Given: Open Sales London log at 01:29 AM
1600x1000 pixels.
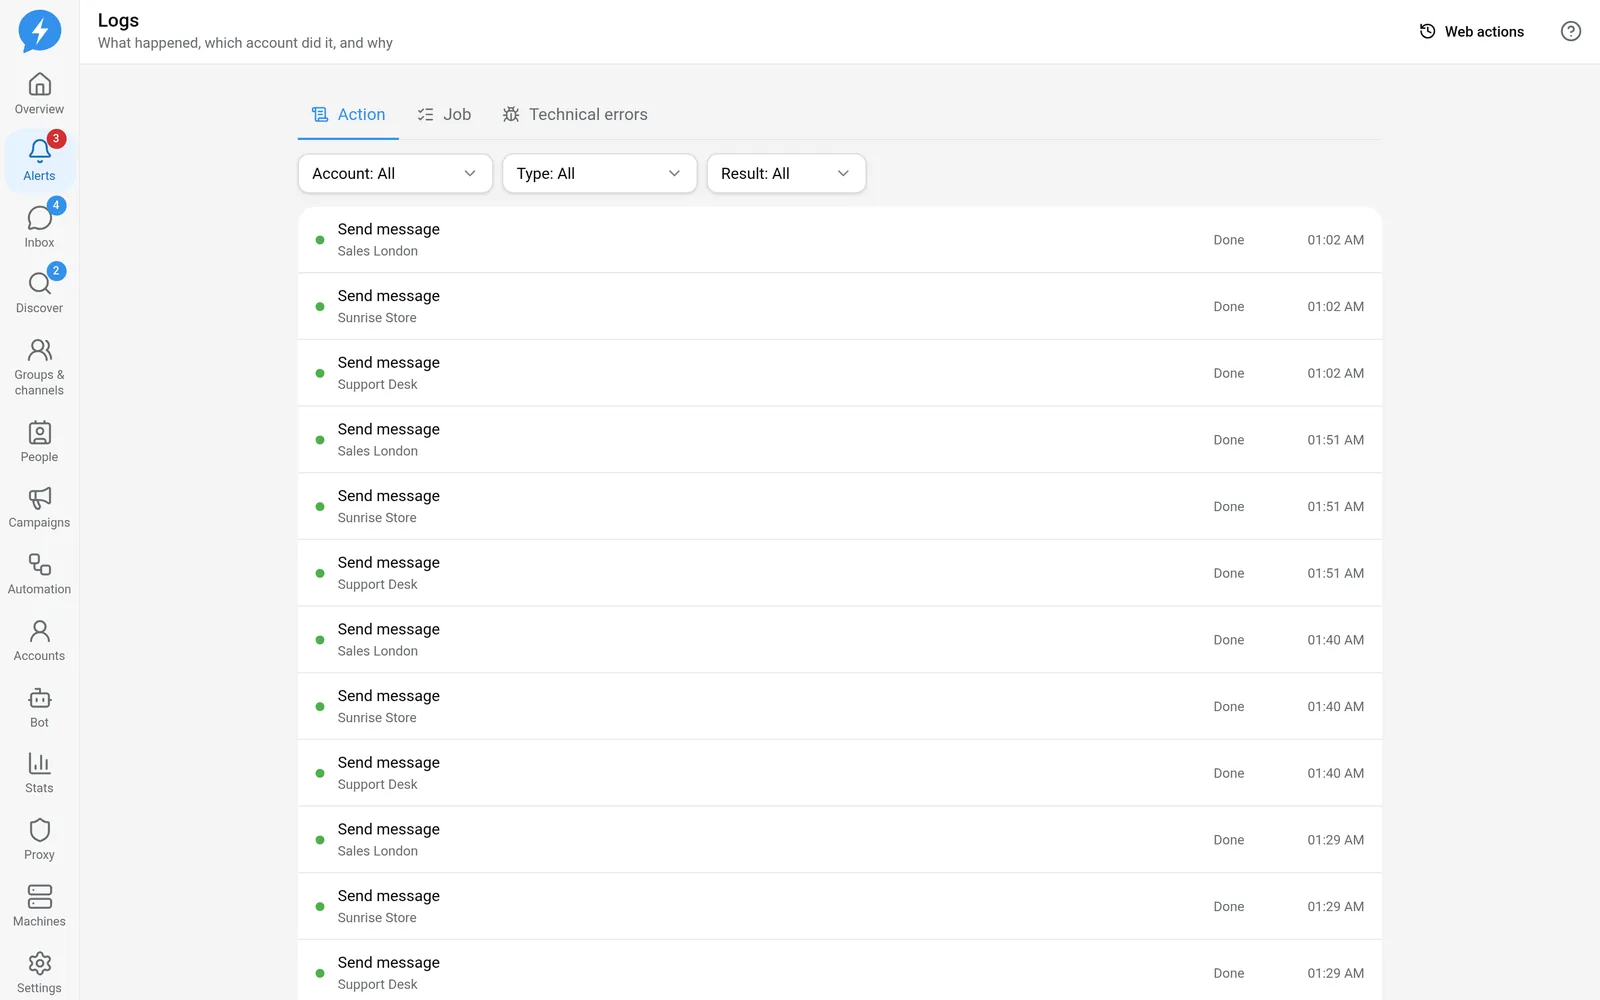Looking at the screenshot, I should pos(840,840).
